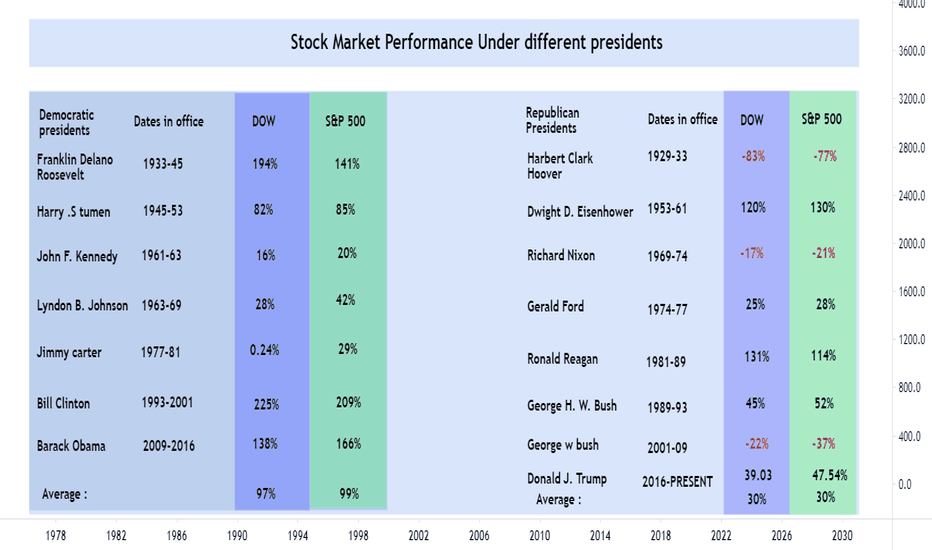
Task: Select the Democratic average 97% DOW cell
Action: point(266,494)
